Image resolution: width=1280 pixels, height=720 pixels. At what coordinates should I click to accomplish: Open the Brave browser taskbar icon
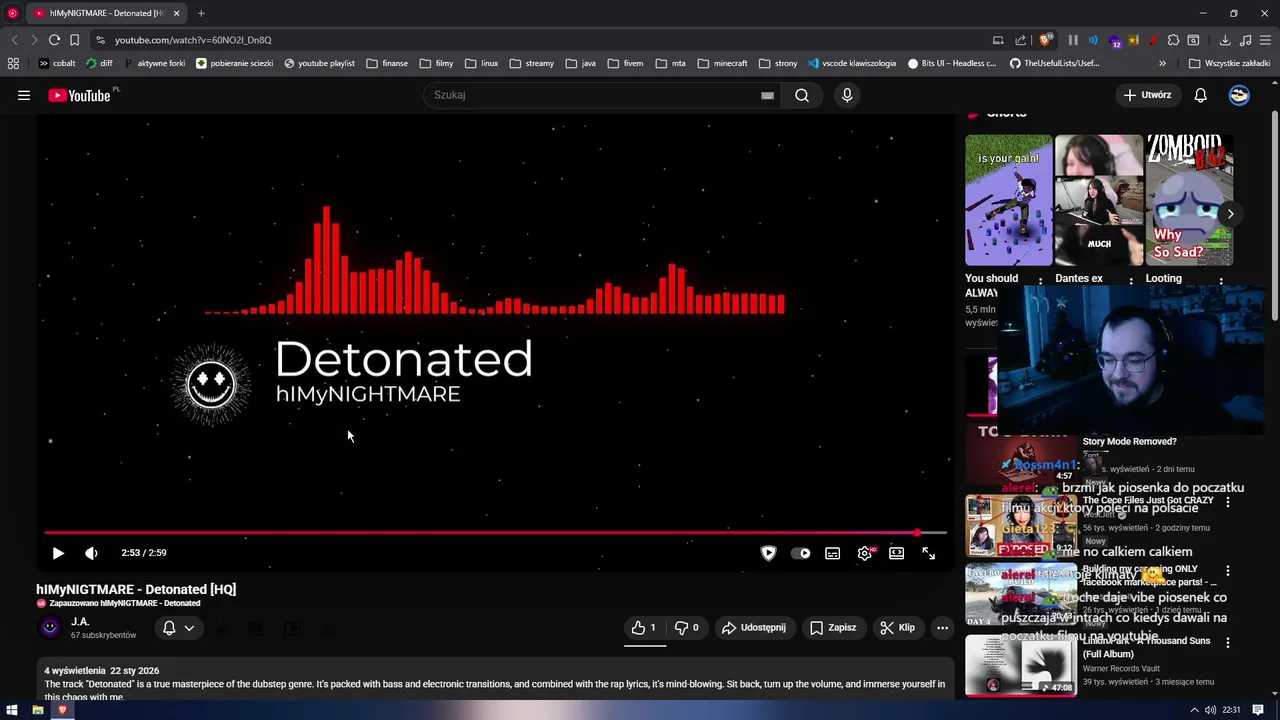(x=62, y=710)
